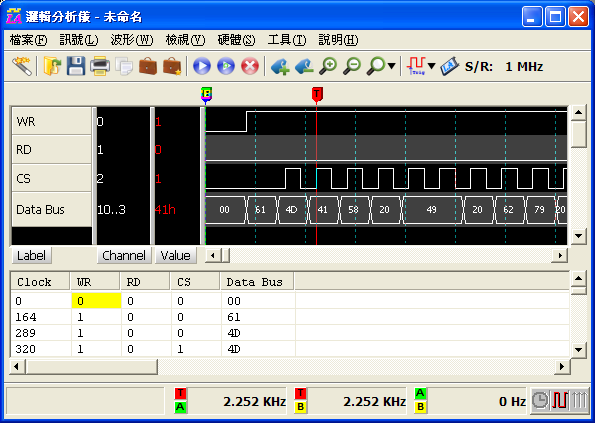
Task: Open the zoom magnifier dropdown arrow
Action: tap(392, 66)
